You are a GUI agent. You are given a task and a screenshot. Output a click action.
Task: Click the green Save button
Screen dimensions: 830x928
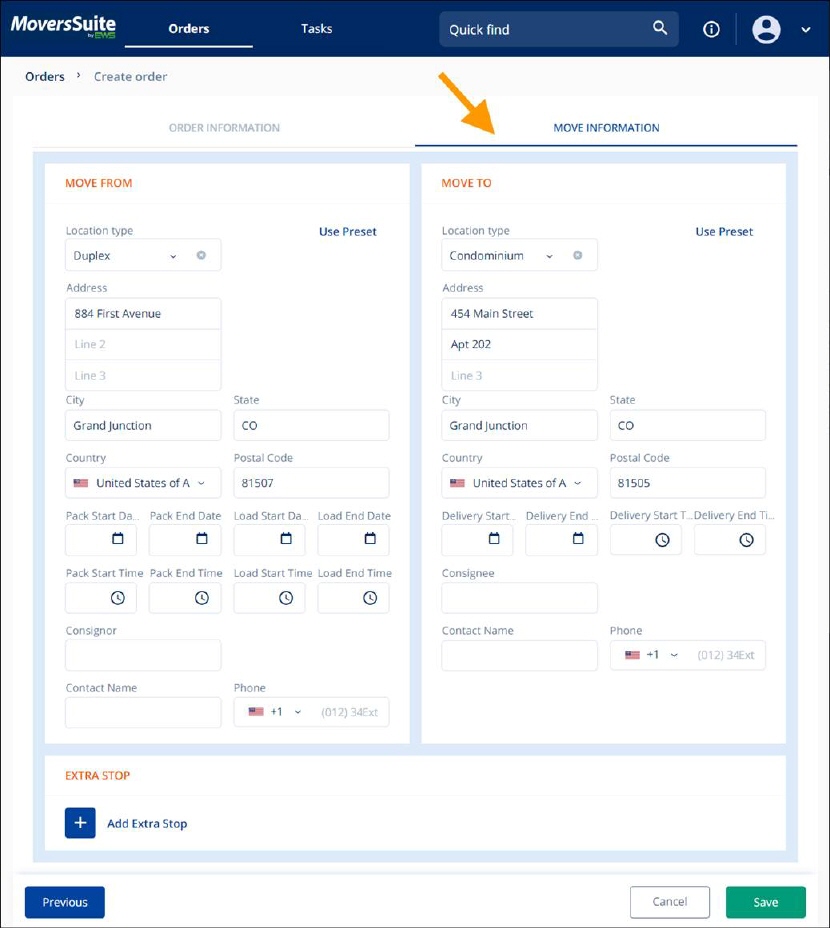(765, 902)
